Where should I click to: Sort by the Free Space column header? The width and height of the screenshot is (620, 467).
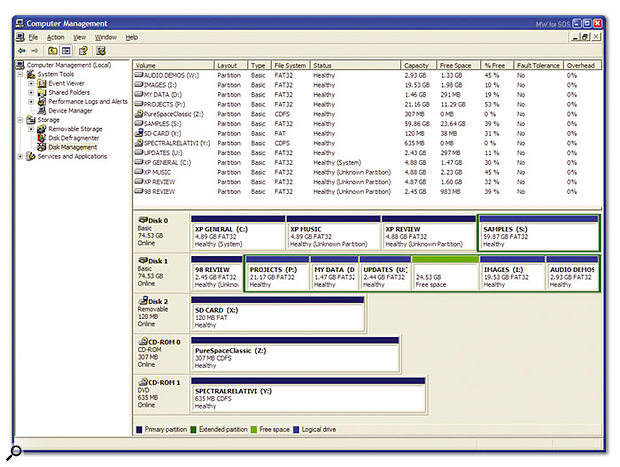[x=459, y=65]
